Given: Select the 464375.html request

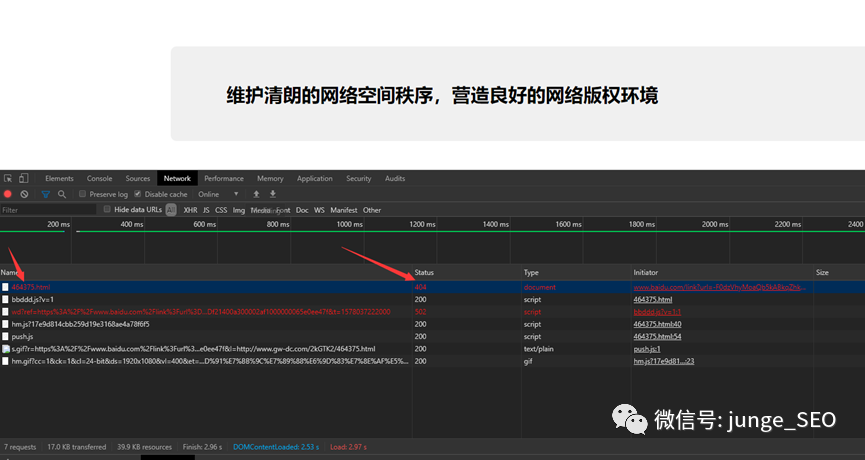Looking at the screenshot, I should coord(31,287).
